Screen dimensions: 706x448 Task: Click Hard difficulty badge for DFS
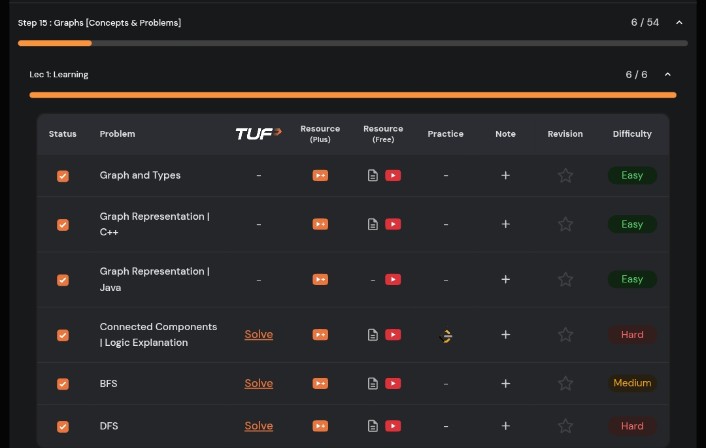click(x=632, y=425)
